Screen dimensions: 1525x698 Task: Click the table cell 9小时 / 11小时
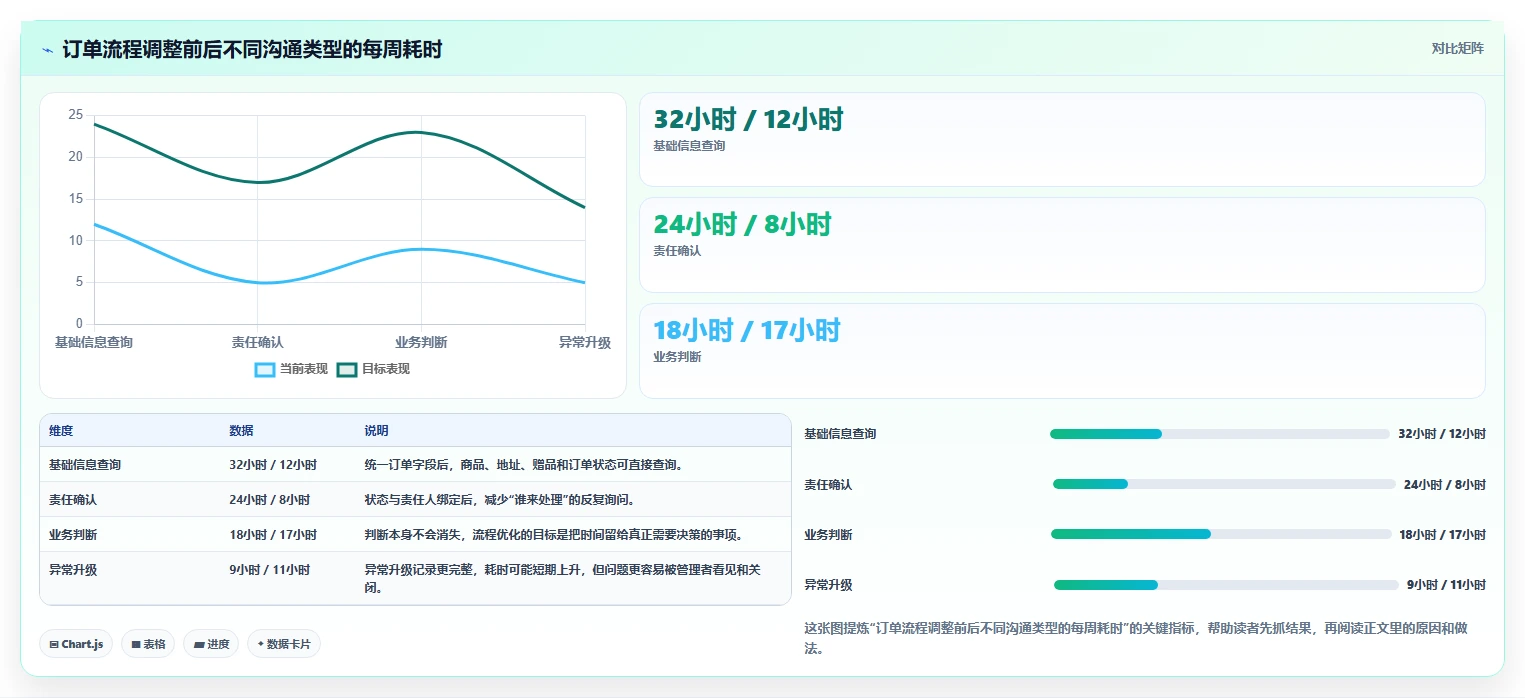coord(269,570)
